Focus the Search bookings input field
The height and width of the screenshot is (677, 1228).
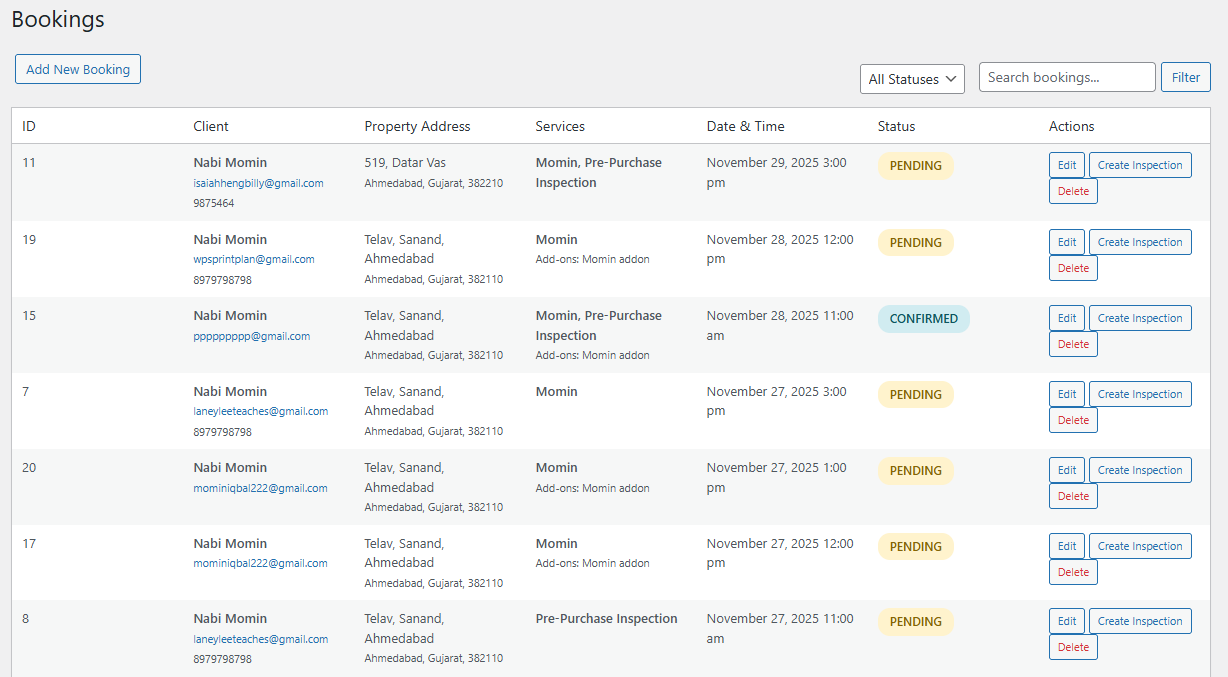(x=1067, y=77)
